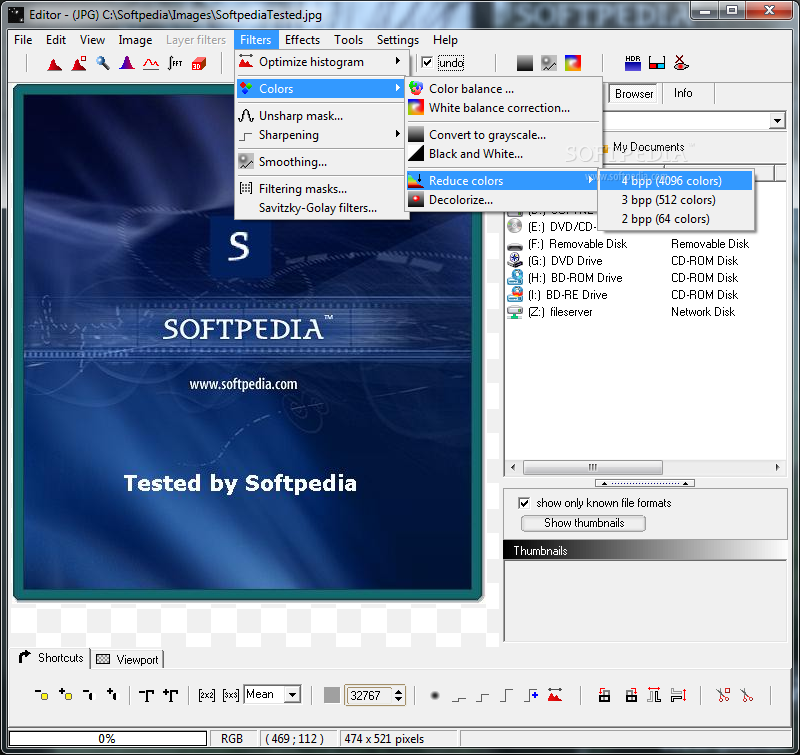Click the plus-T add text icon
The width and height of the screenshot is (800, 755).
170,695
